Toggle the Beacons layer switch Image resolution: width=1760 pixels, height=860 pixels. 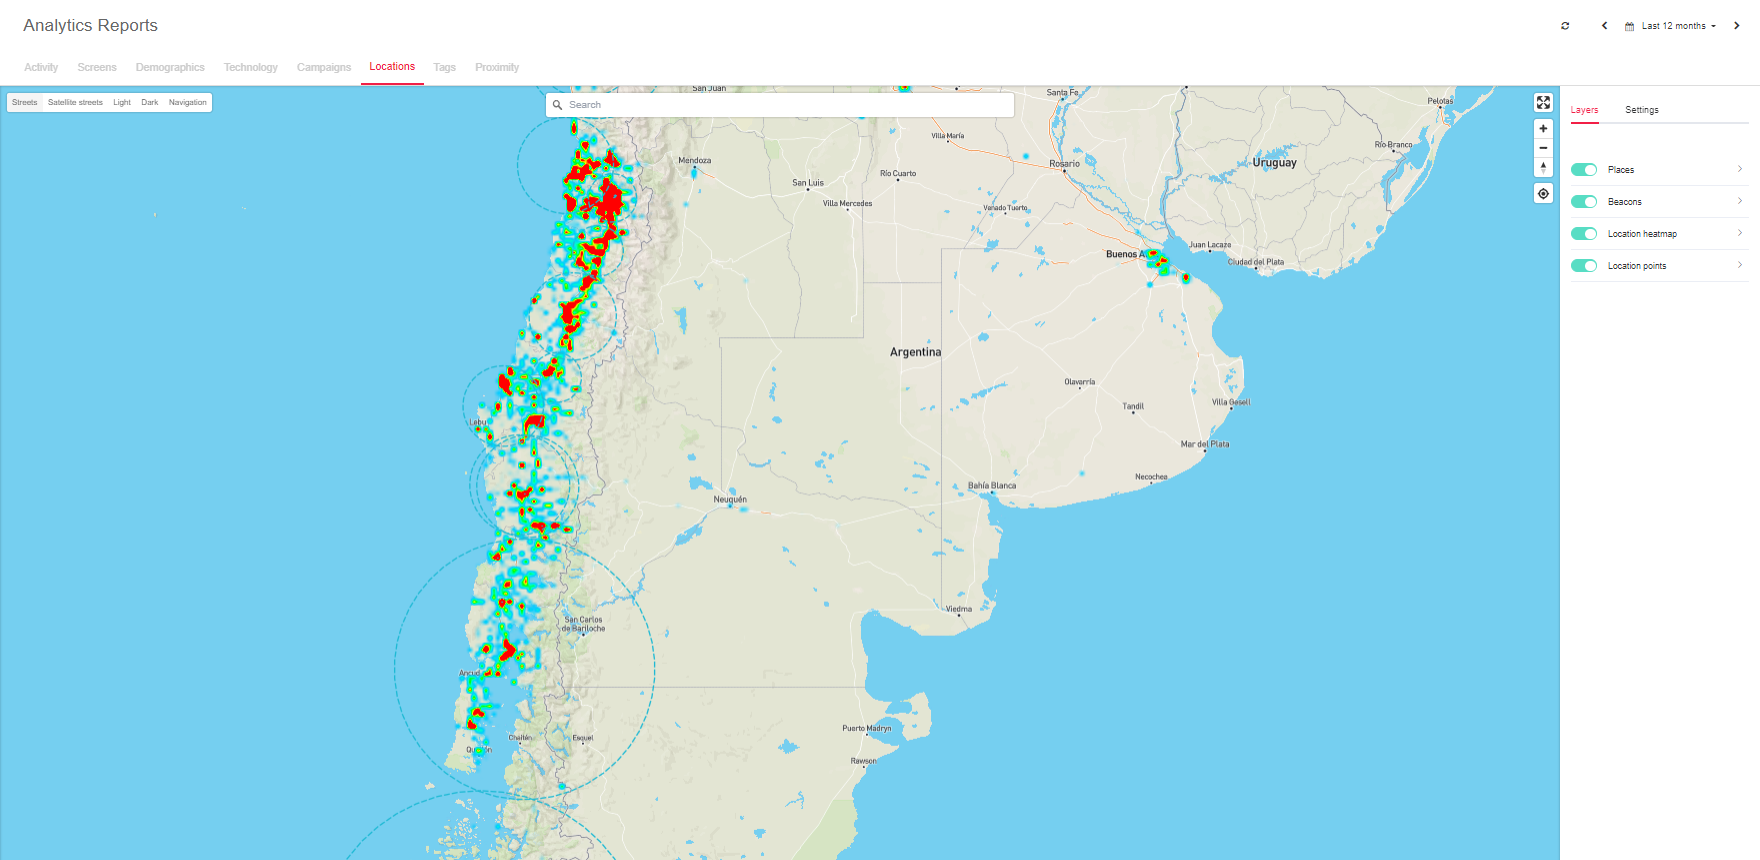pyautogui.click(x=1584, y=202)
